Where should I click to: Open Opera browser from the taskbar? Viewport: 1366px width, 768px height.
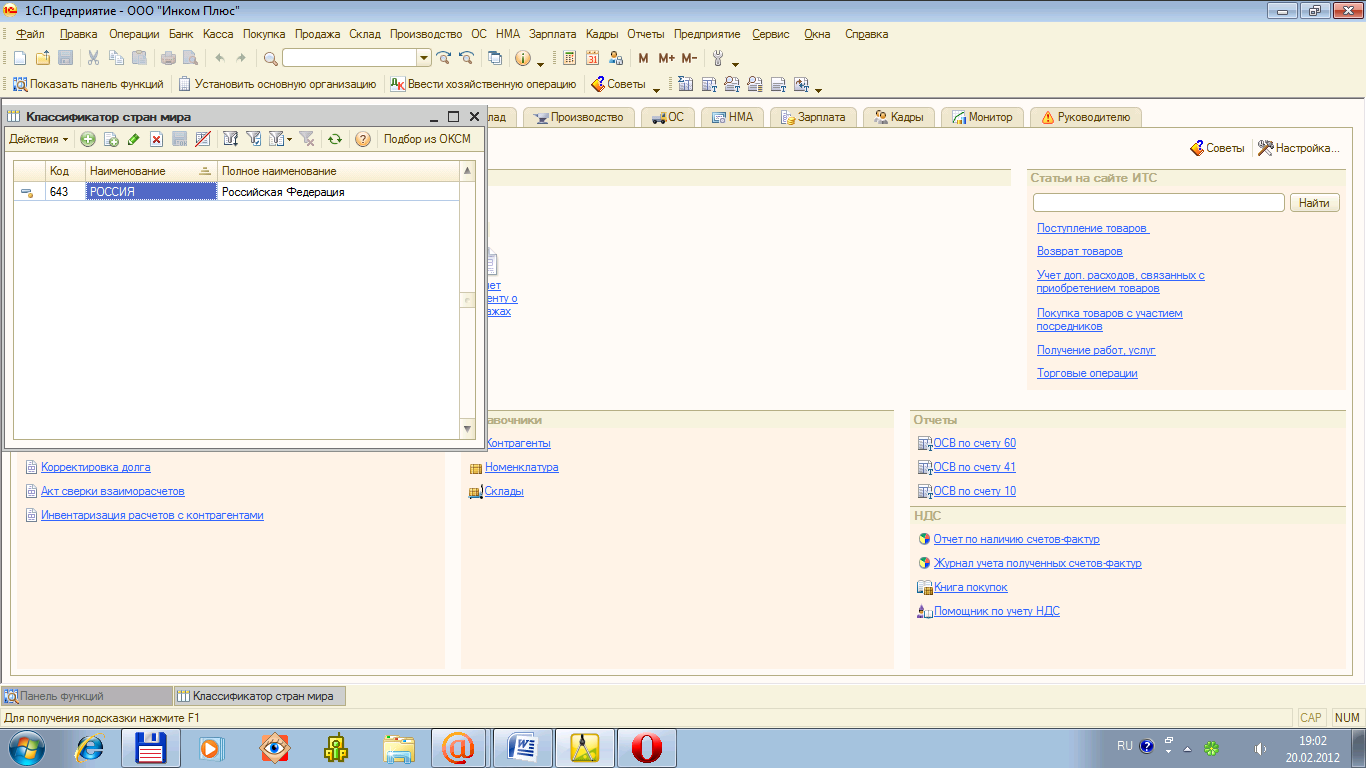[646, 747]
